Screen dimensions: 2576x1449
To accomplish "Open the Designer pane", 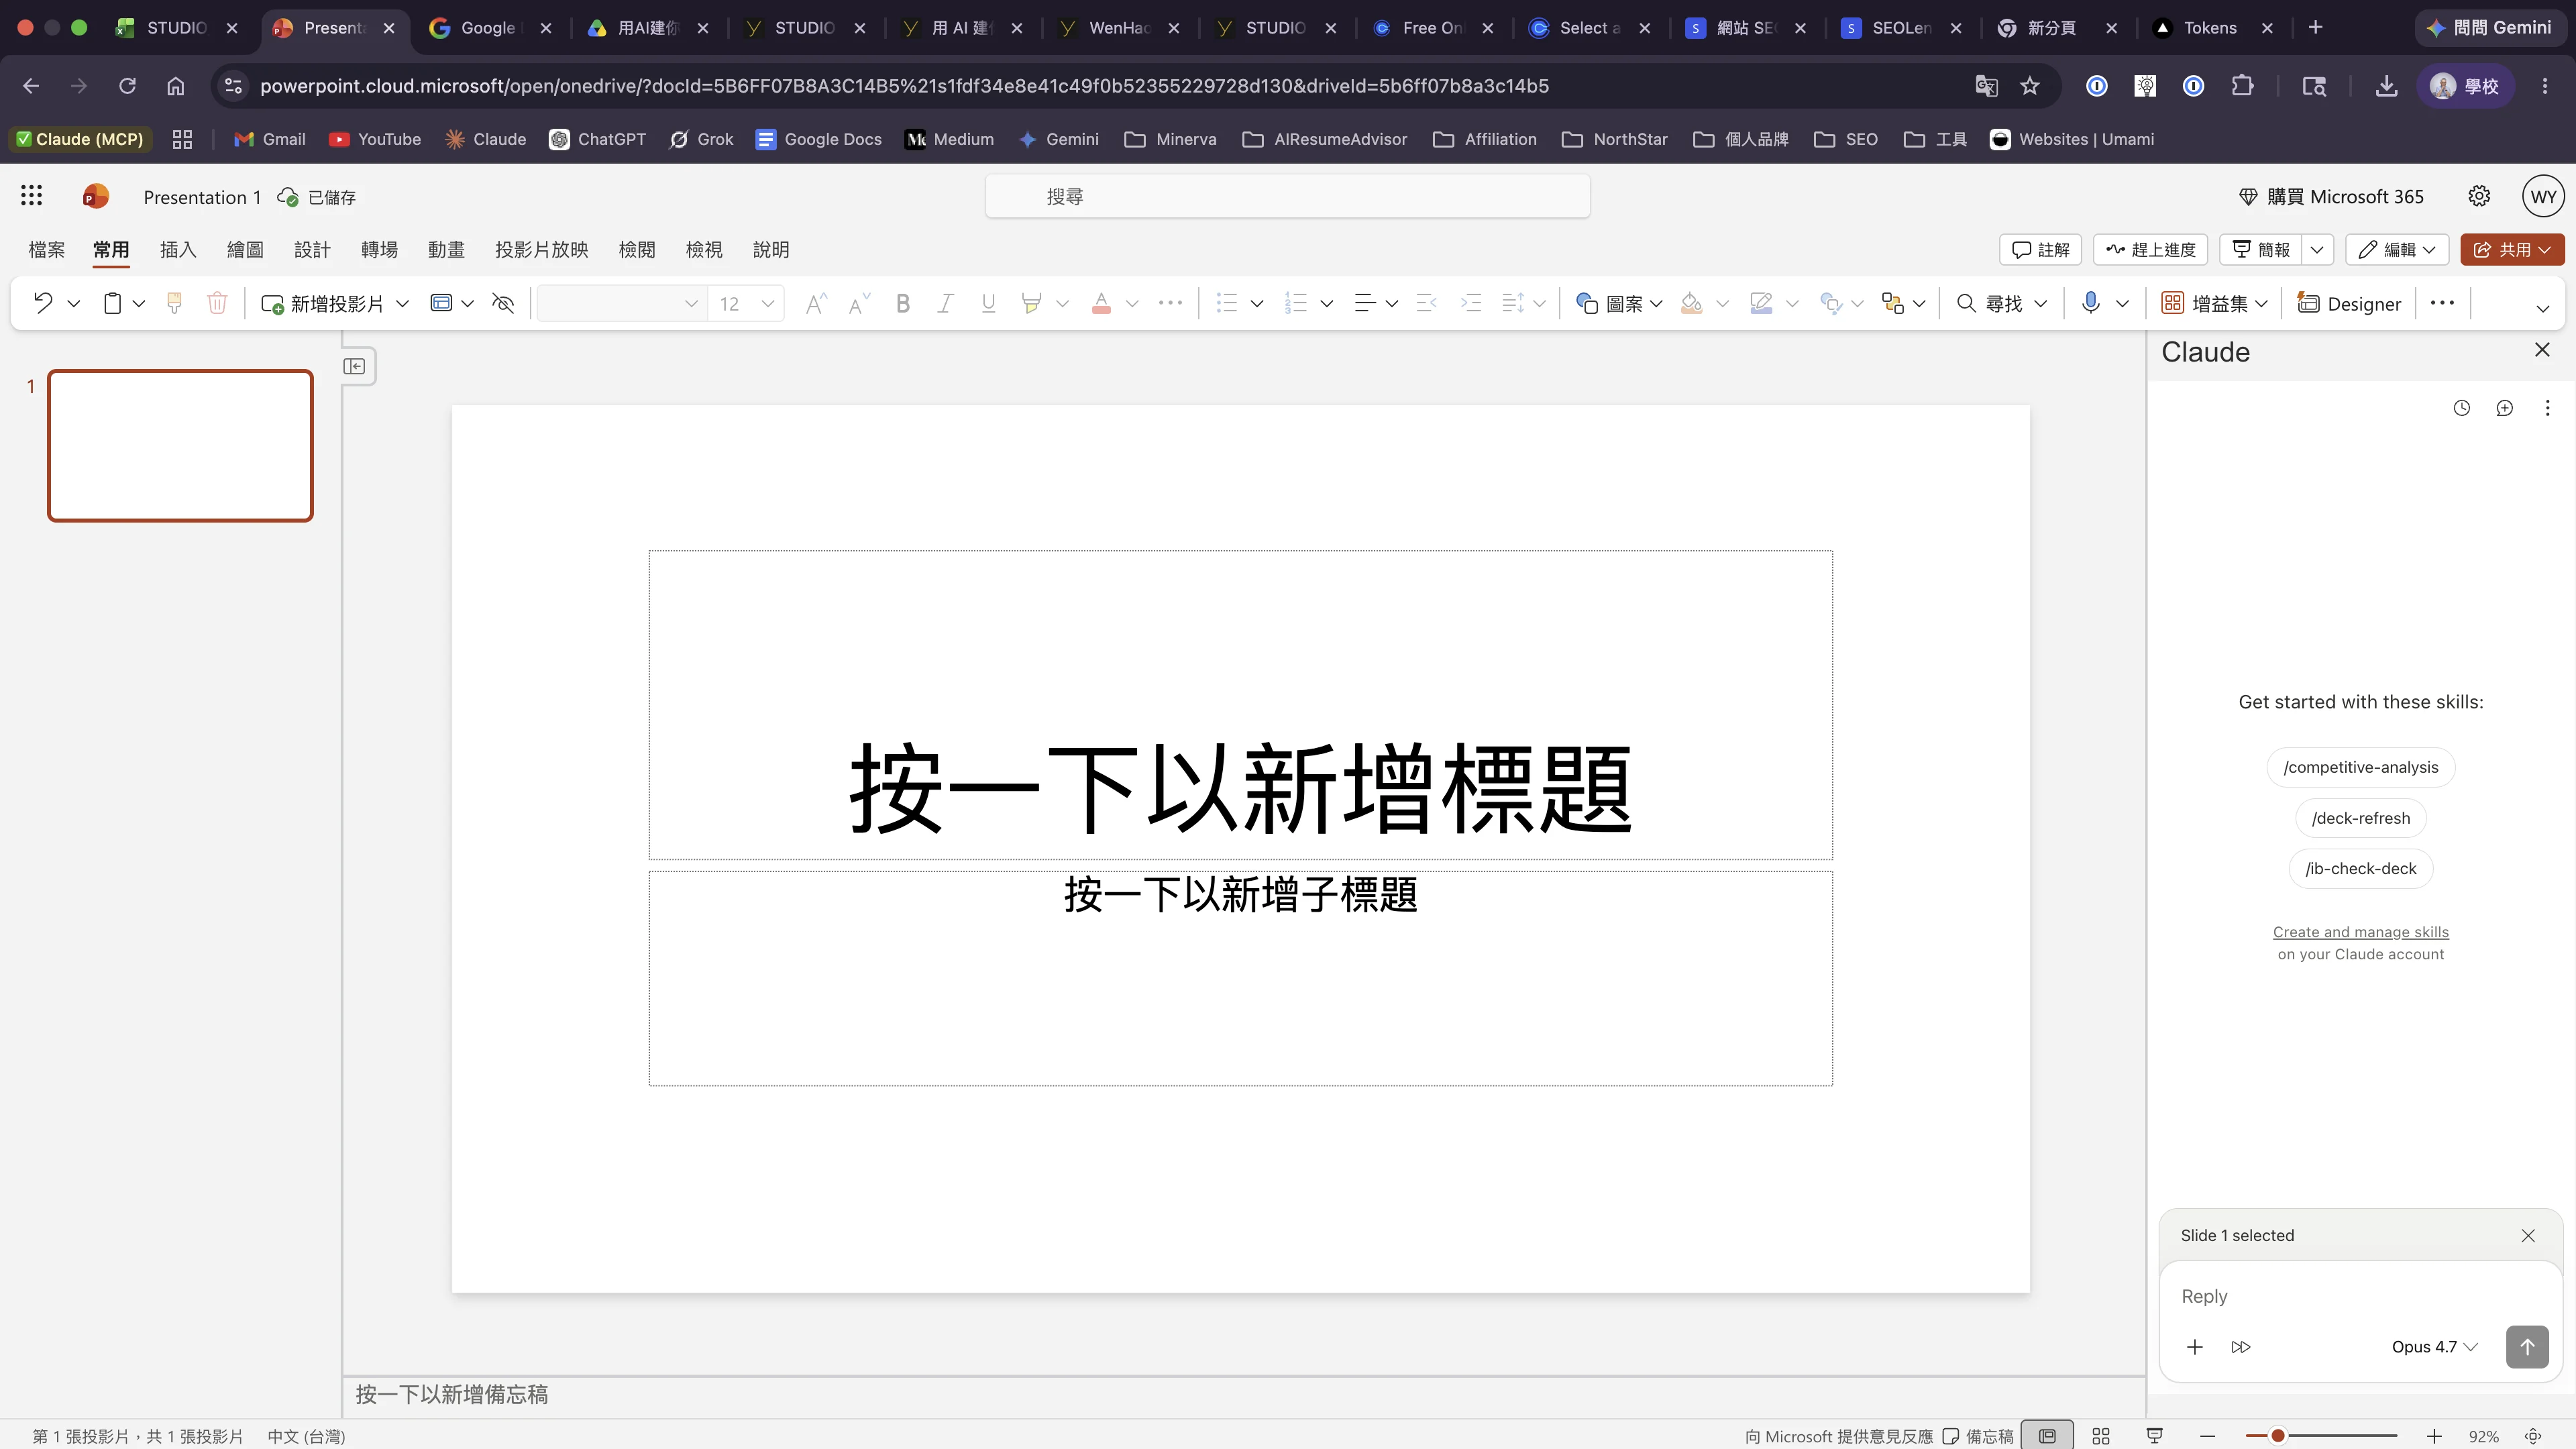I will [x=2349, y=303].
